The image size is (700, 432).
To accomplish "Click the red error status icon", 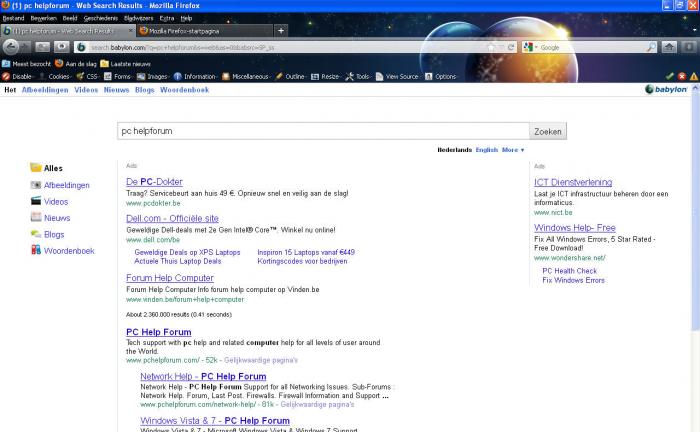I will 682,76.
